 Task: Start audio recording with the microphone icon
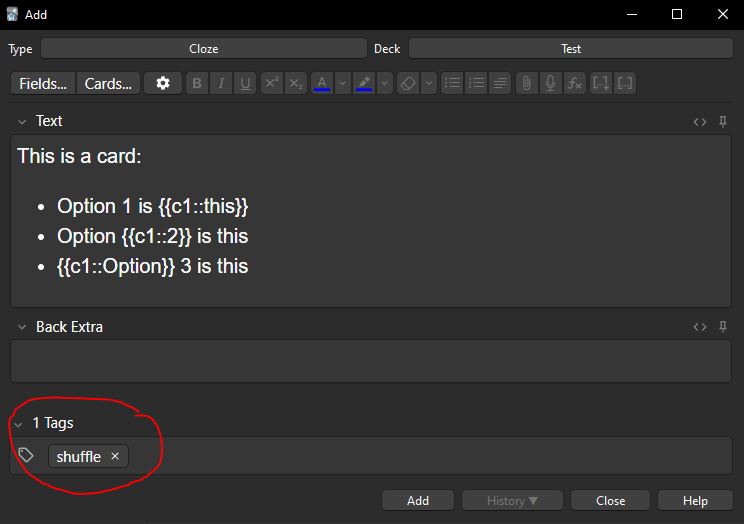click(x=550, y=84)
